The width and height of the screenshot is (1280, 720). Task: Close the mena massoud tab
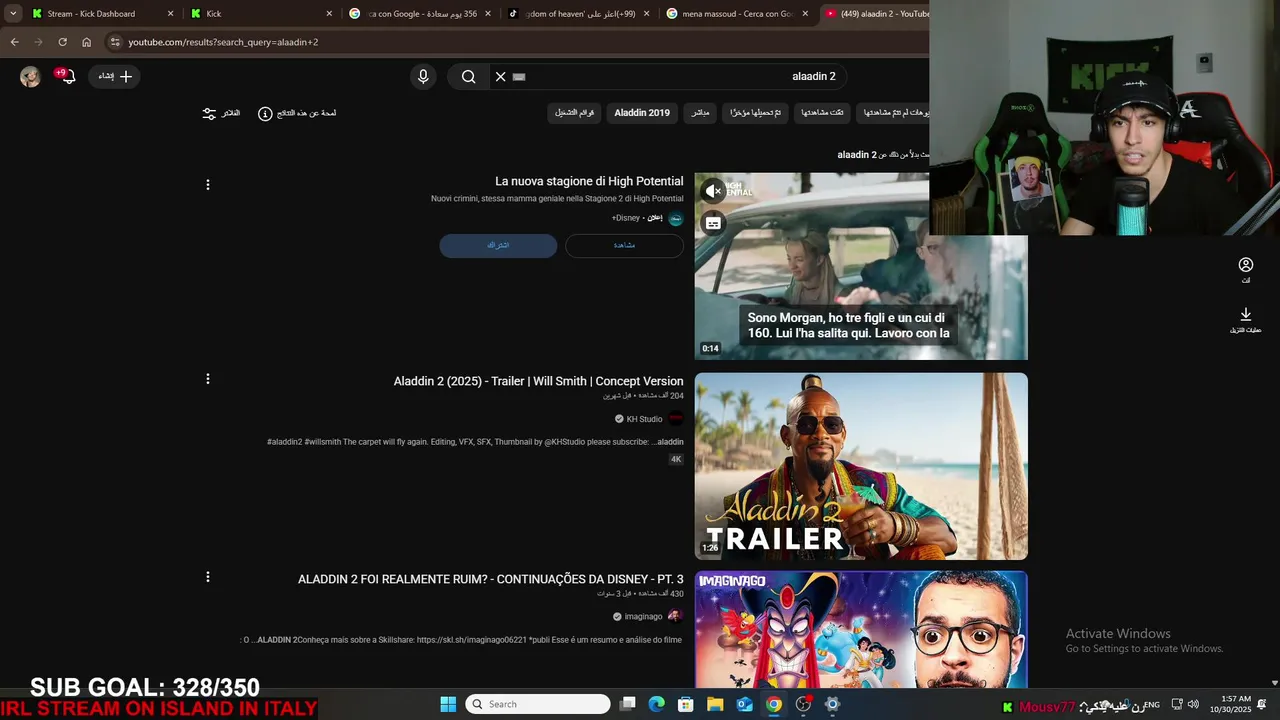806,14
